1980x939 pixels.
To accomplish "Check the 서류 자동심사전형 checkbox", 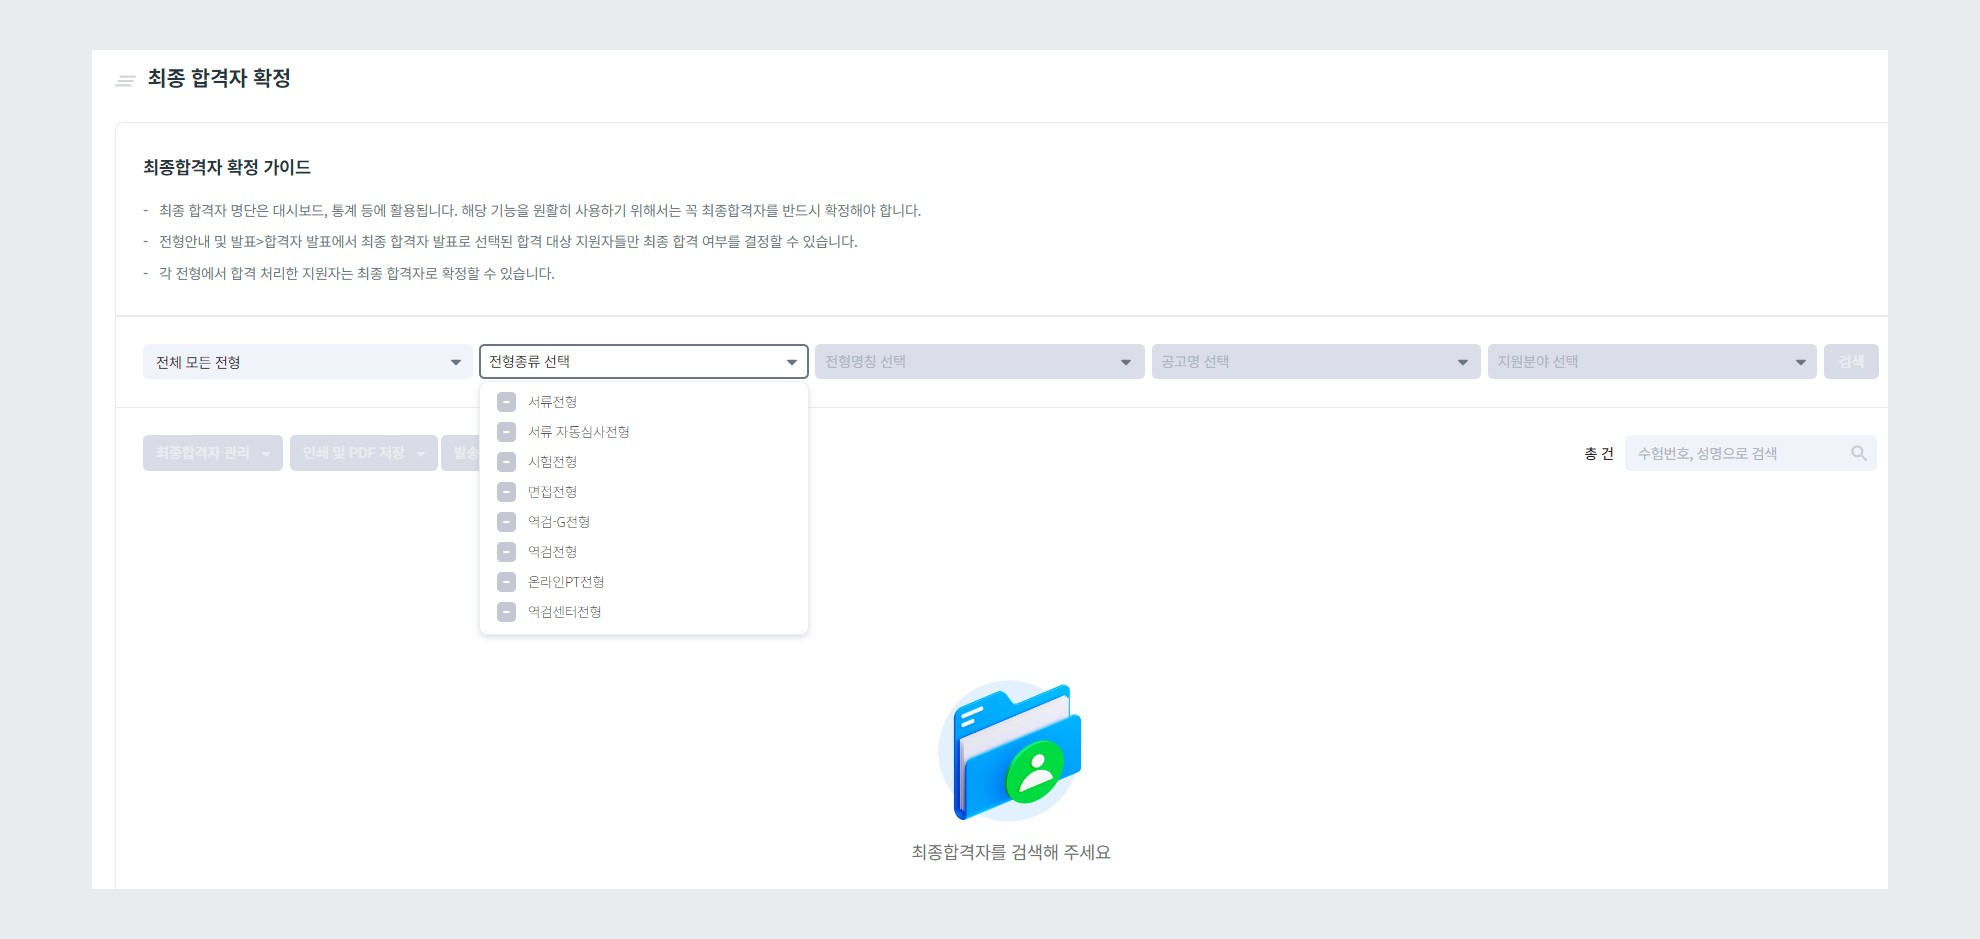I will coord(505,431).
